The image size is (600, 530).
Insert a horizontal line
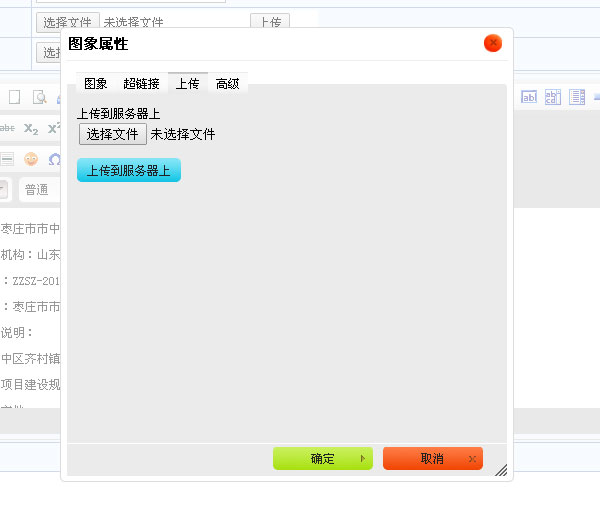(7, 159)
